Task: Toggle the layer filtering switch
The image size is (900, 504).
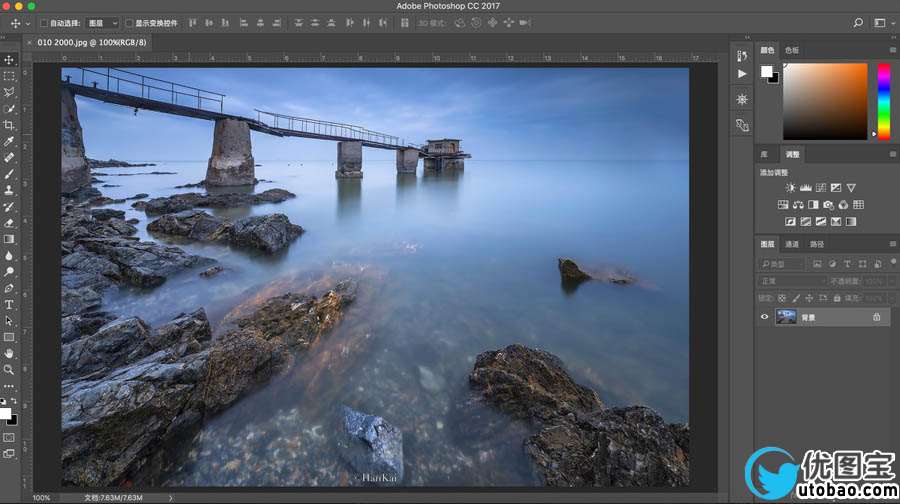Action: [x=893, y=262]
